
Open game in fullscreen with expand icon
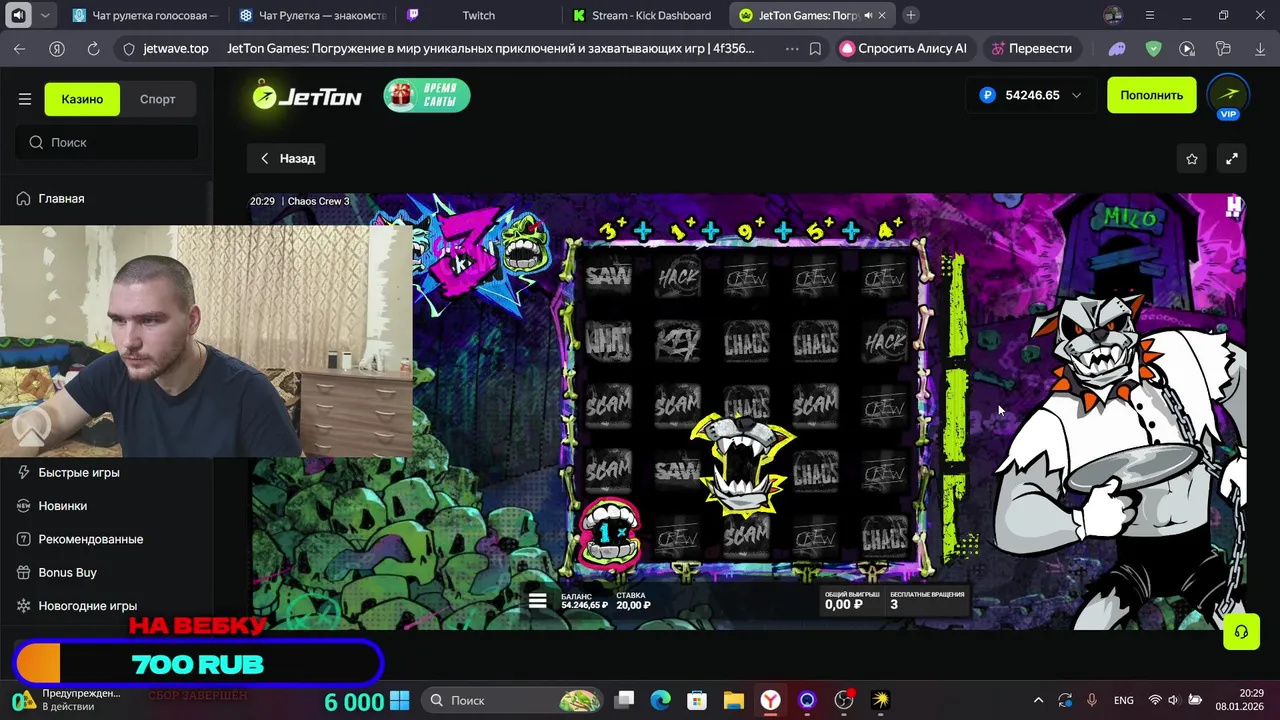[1232, 159]
